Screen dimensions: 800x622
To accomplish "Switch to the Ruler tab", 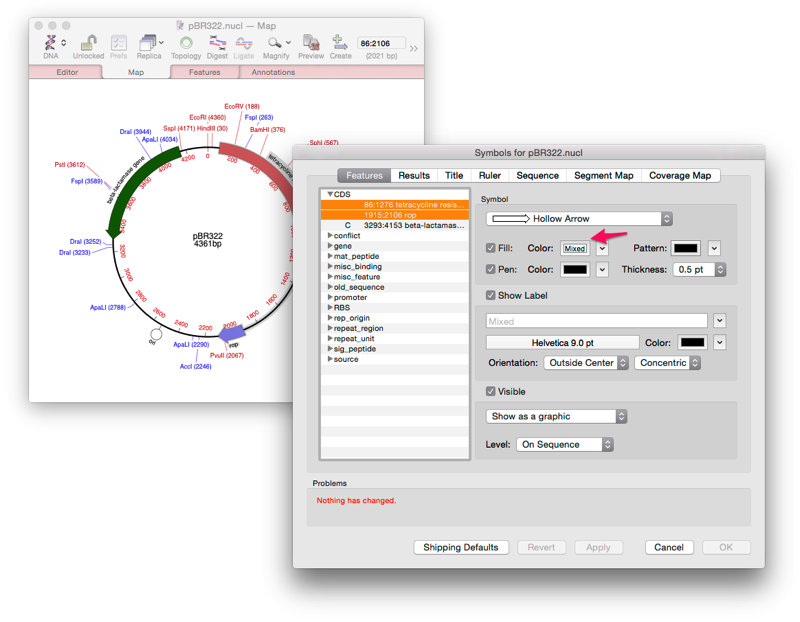I will coord(489,176).
